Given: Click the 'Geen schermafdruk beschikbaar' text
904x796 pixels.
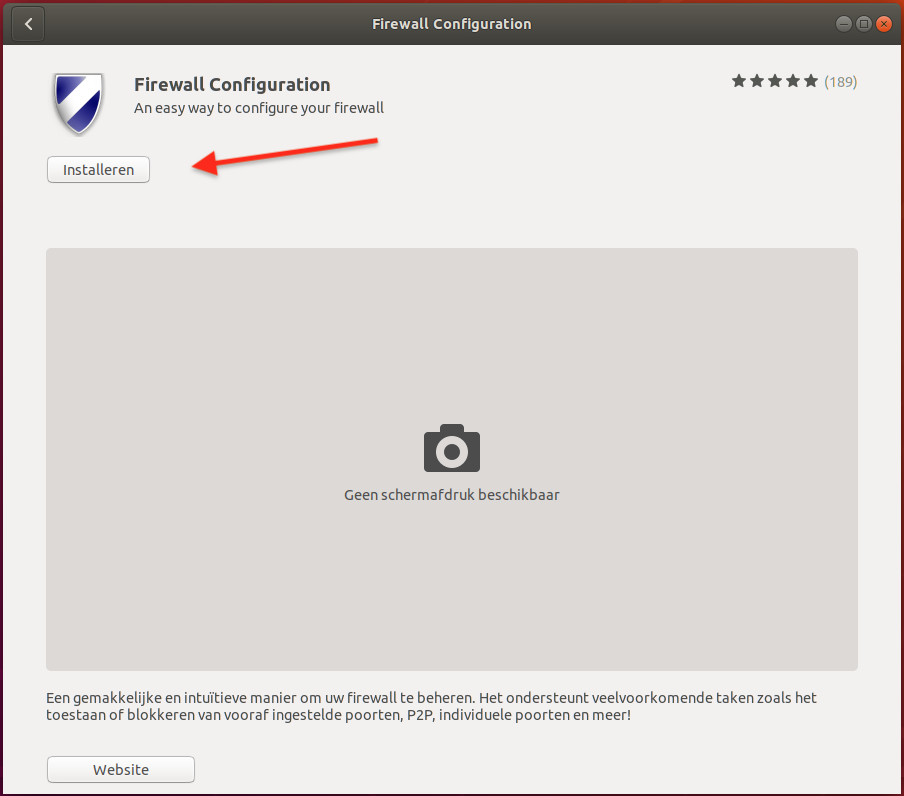Looking at the screenshot, I should pyautogui.click(x=452, y=495).
